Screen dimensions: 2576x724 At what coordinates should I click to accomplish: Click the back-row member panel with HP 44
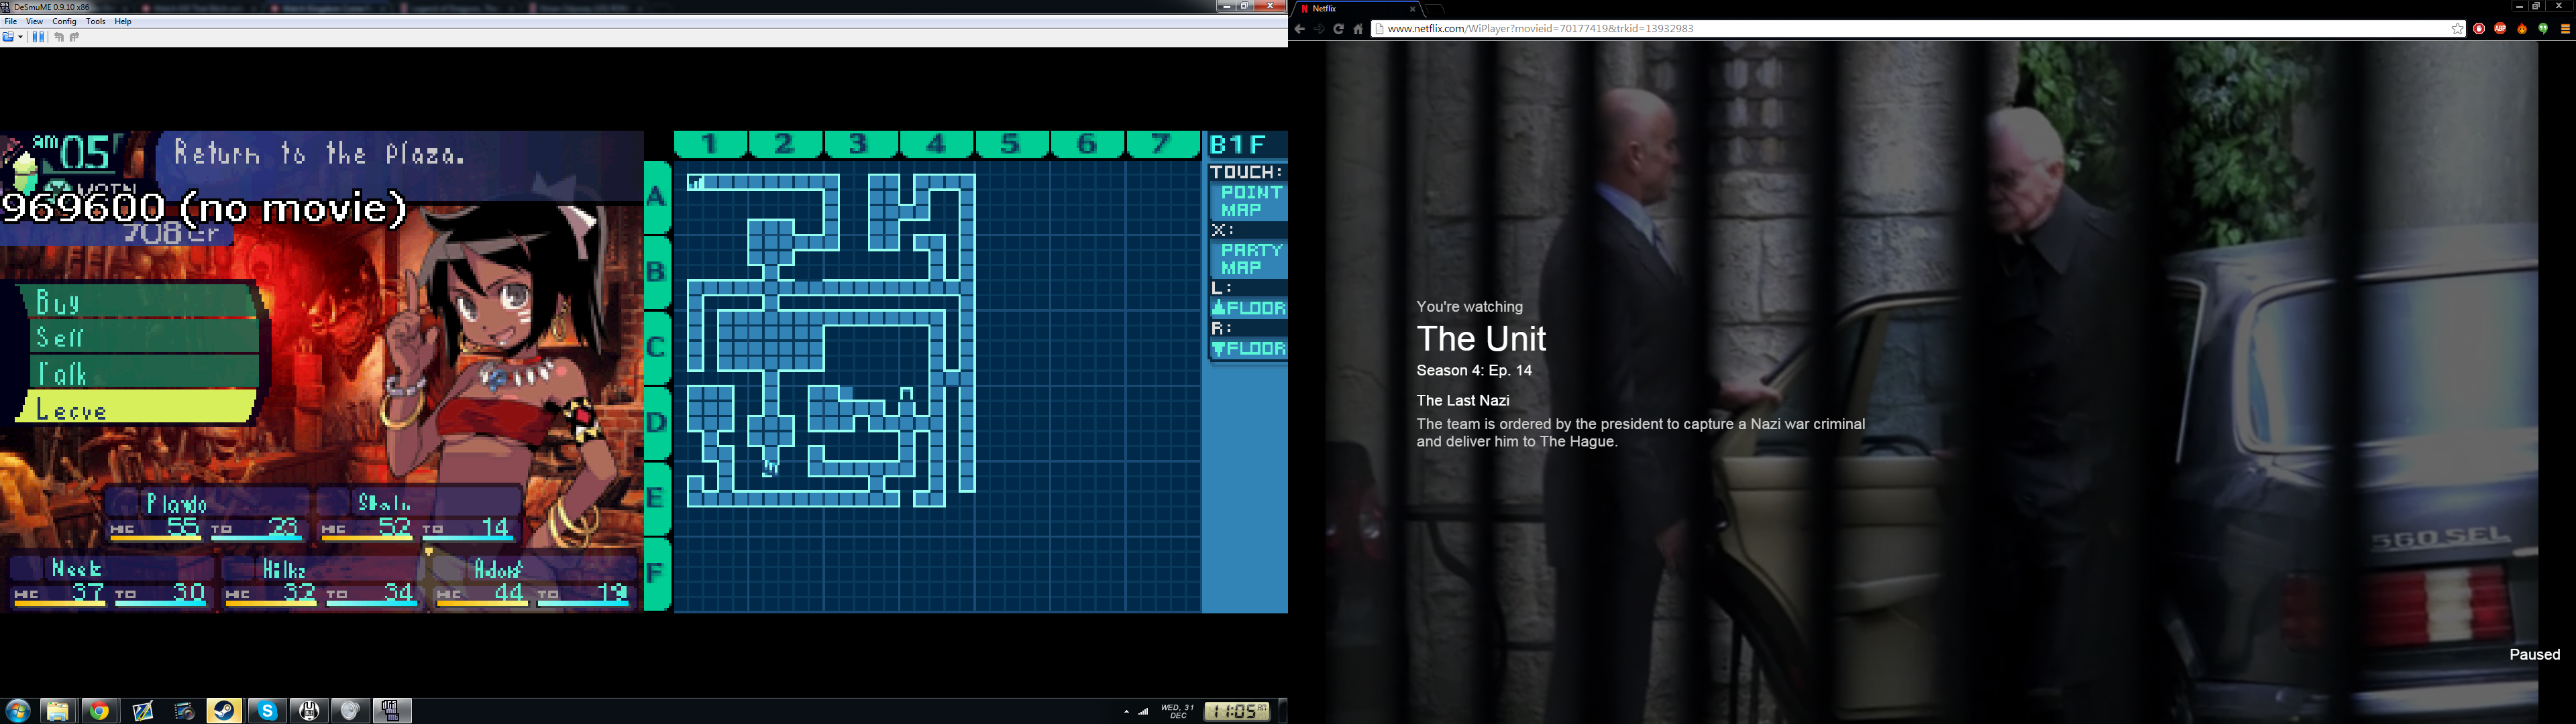coord(534,582)
